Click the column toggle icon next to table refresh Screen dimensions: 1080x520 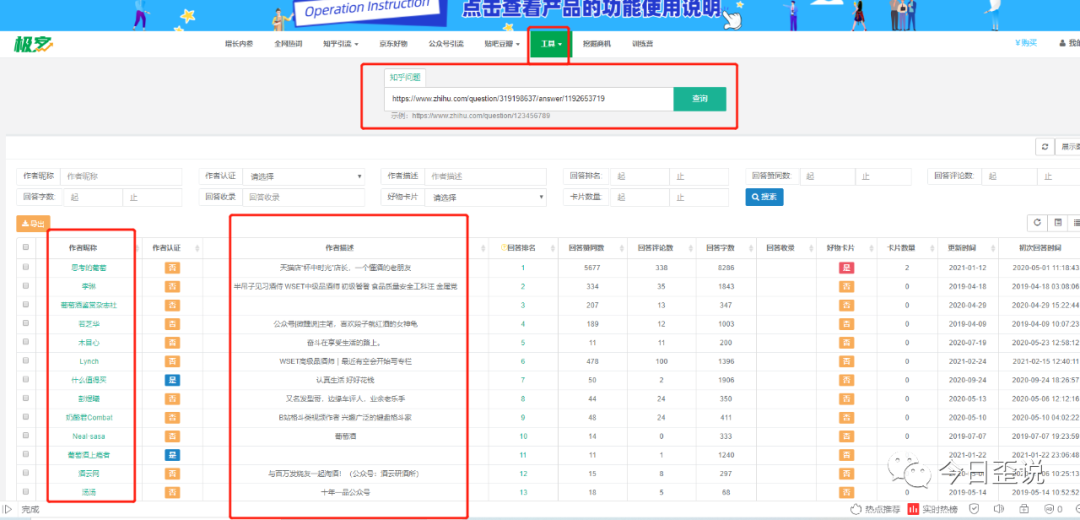1057,222
